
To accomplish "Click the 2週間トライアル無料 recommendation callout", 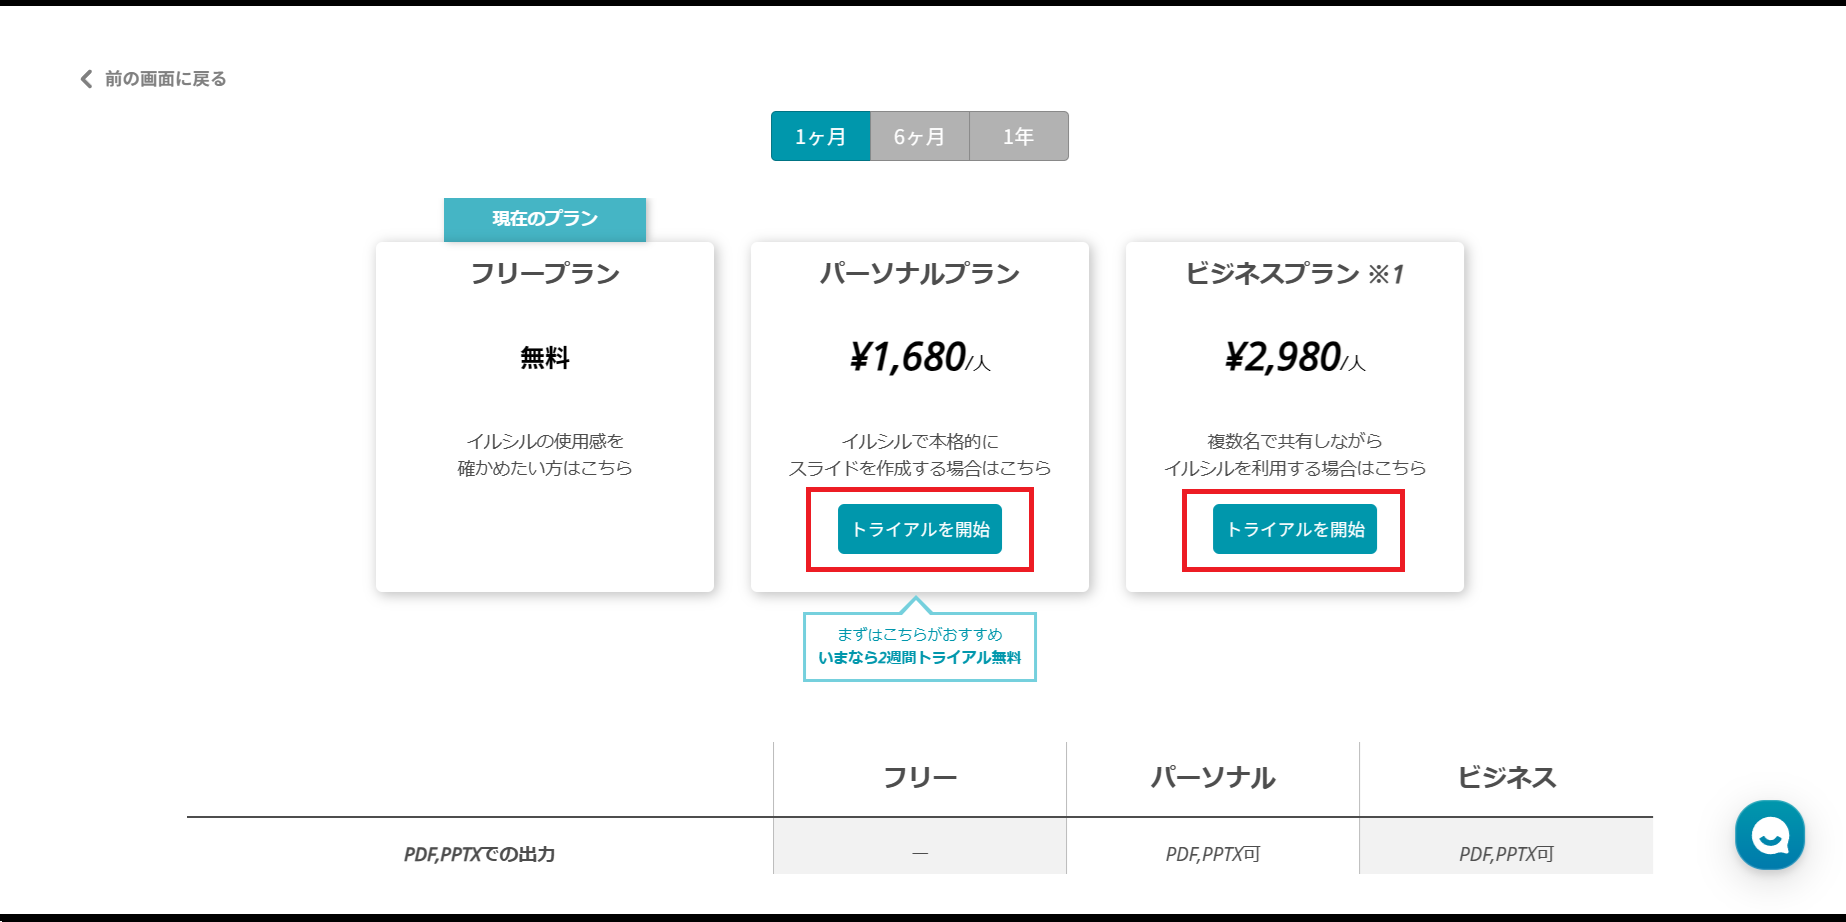I will (x=919, y=647).
